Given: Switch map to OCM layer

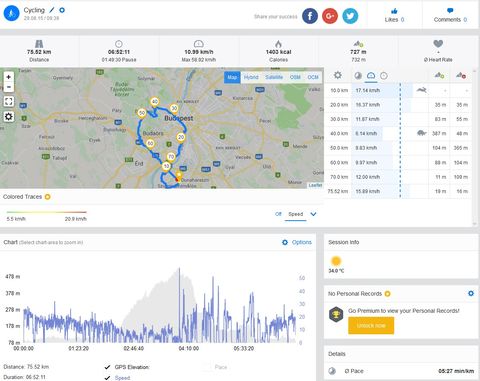Looking at the screenshot, I should click(313, 77).
